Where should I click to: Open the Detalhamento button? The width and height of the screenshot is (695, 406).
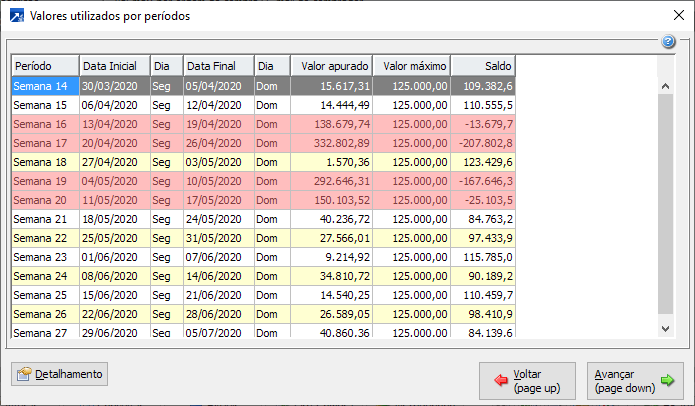pos(59,374)
